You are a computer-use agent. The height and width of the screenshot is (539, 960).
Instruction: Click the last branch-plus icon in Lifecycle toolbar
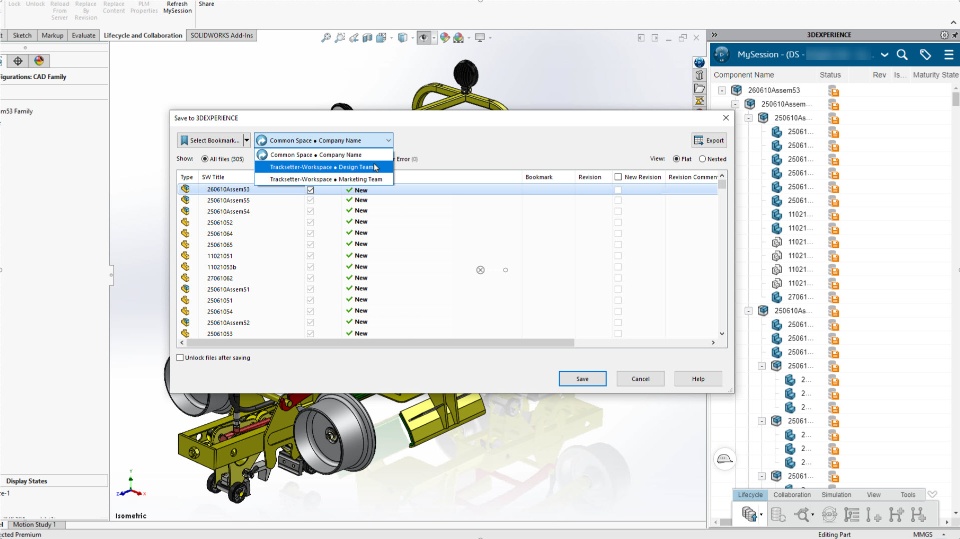(918, 514)
